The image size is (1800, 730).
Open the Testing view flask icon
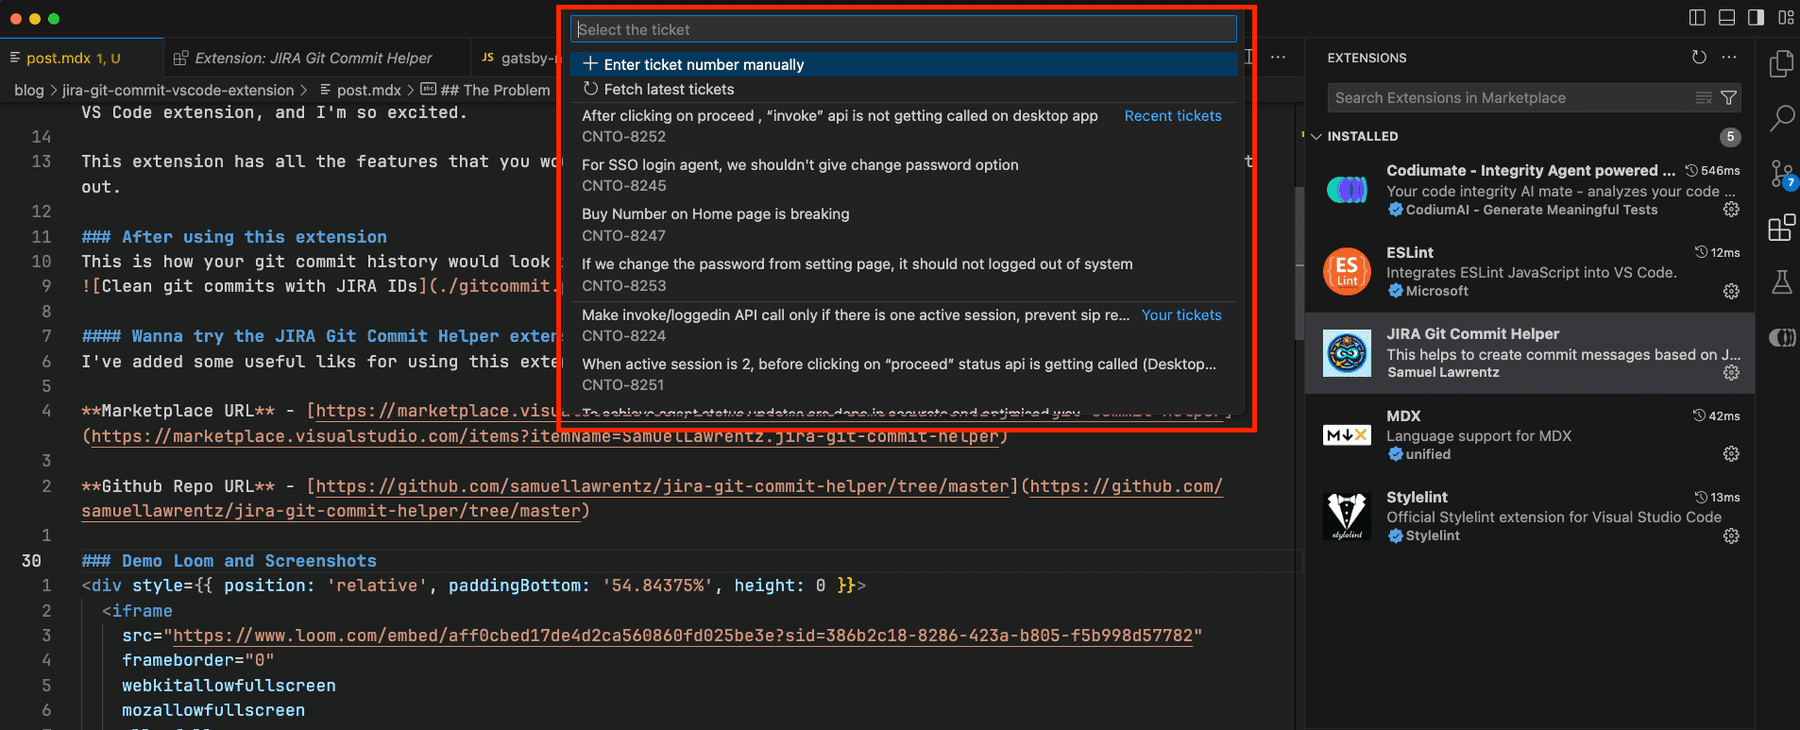1781,282
